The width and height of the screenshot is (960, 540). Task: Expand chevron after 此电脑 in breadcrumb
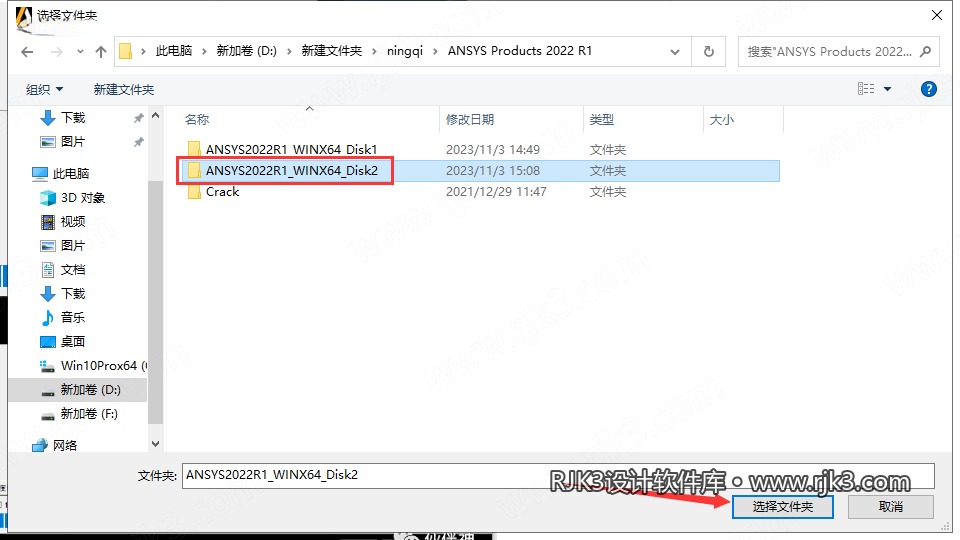pos(204,51)
